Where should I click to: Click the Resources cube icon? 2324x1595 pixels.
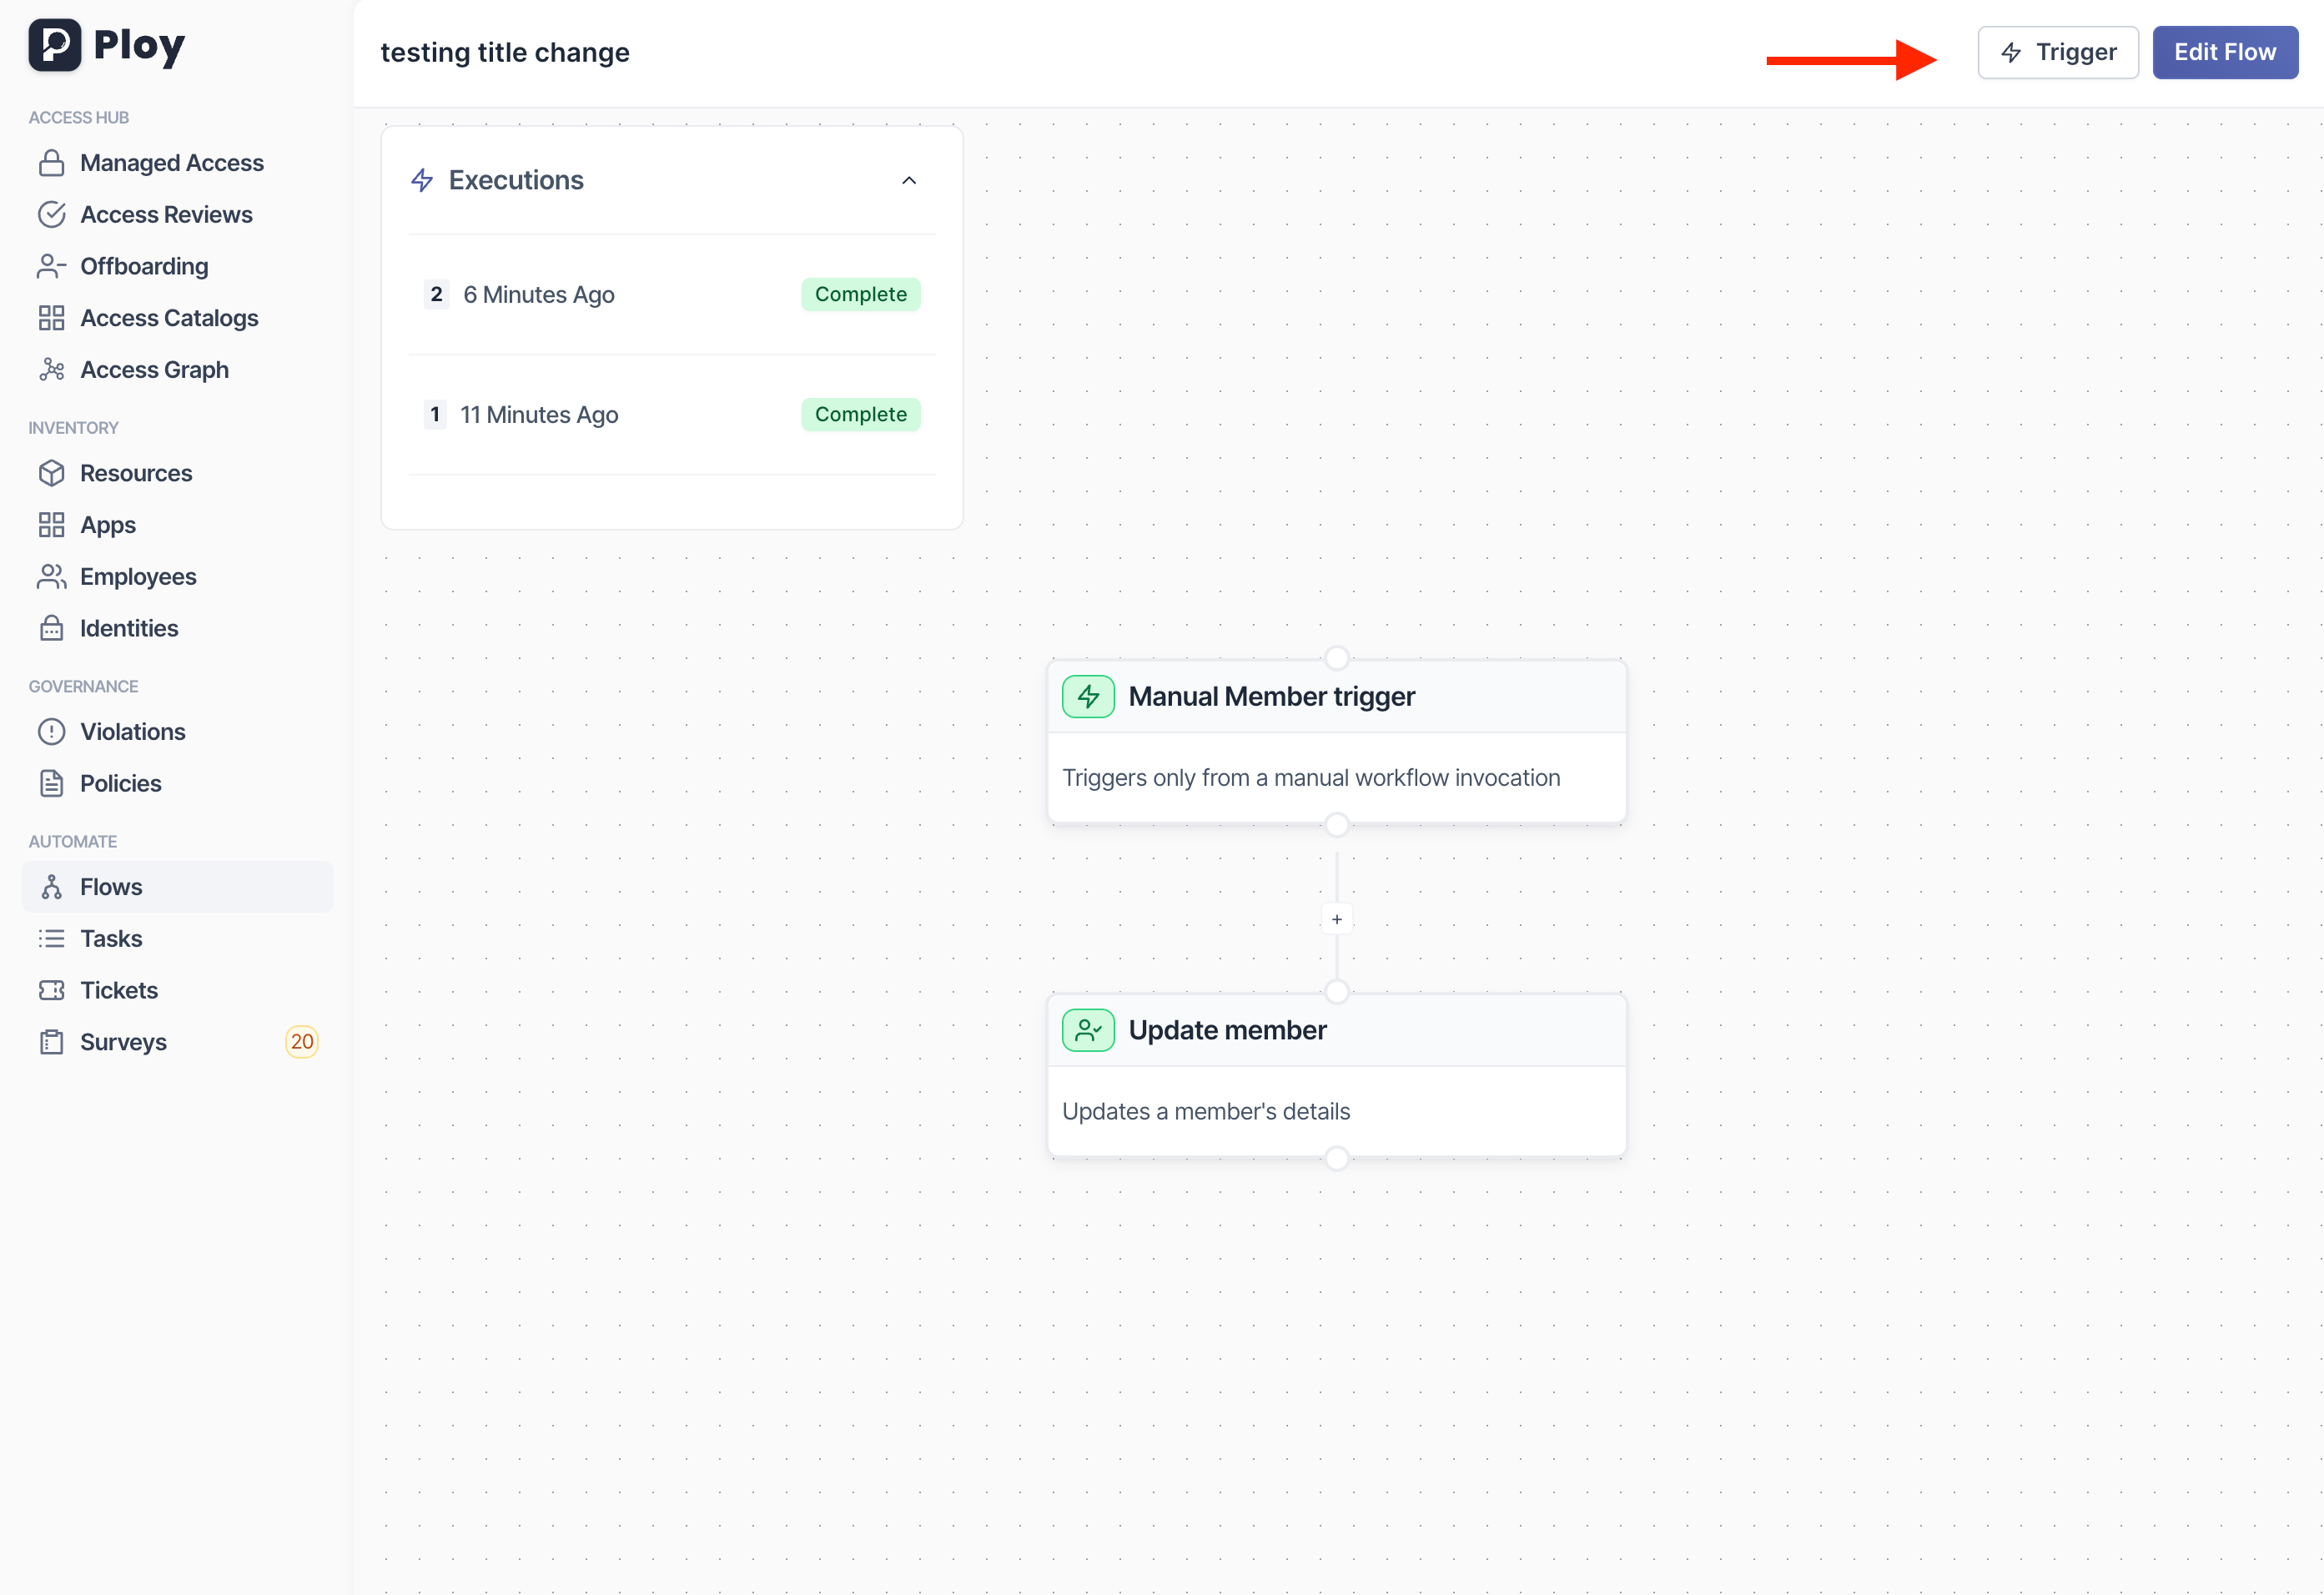pyautogui.click(x=52, y=473)
